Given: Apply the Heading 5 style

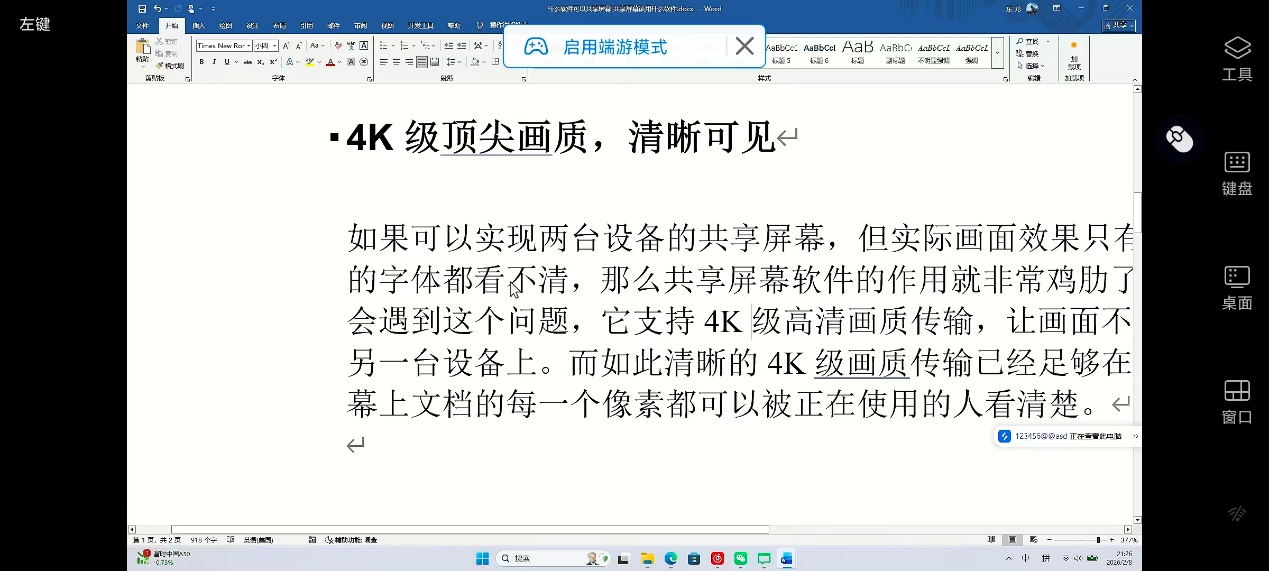Looking at the screenshot, I should coord(781,53).
